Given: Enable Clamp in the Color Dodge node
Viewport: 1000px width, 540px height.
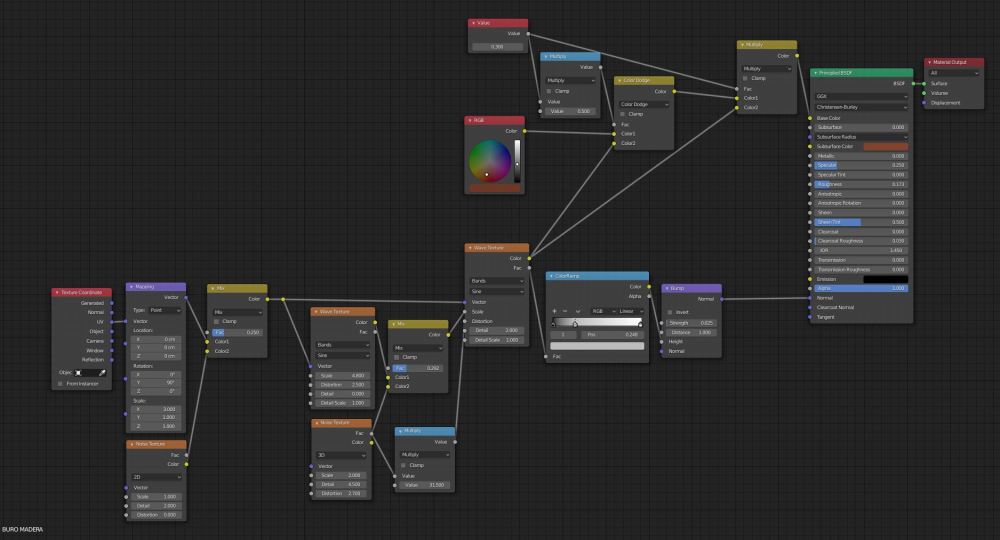Looking at the screenshot, I should [620, 114].
